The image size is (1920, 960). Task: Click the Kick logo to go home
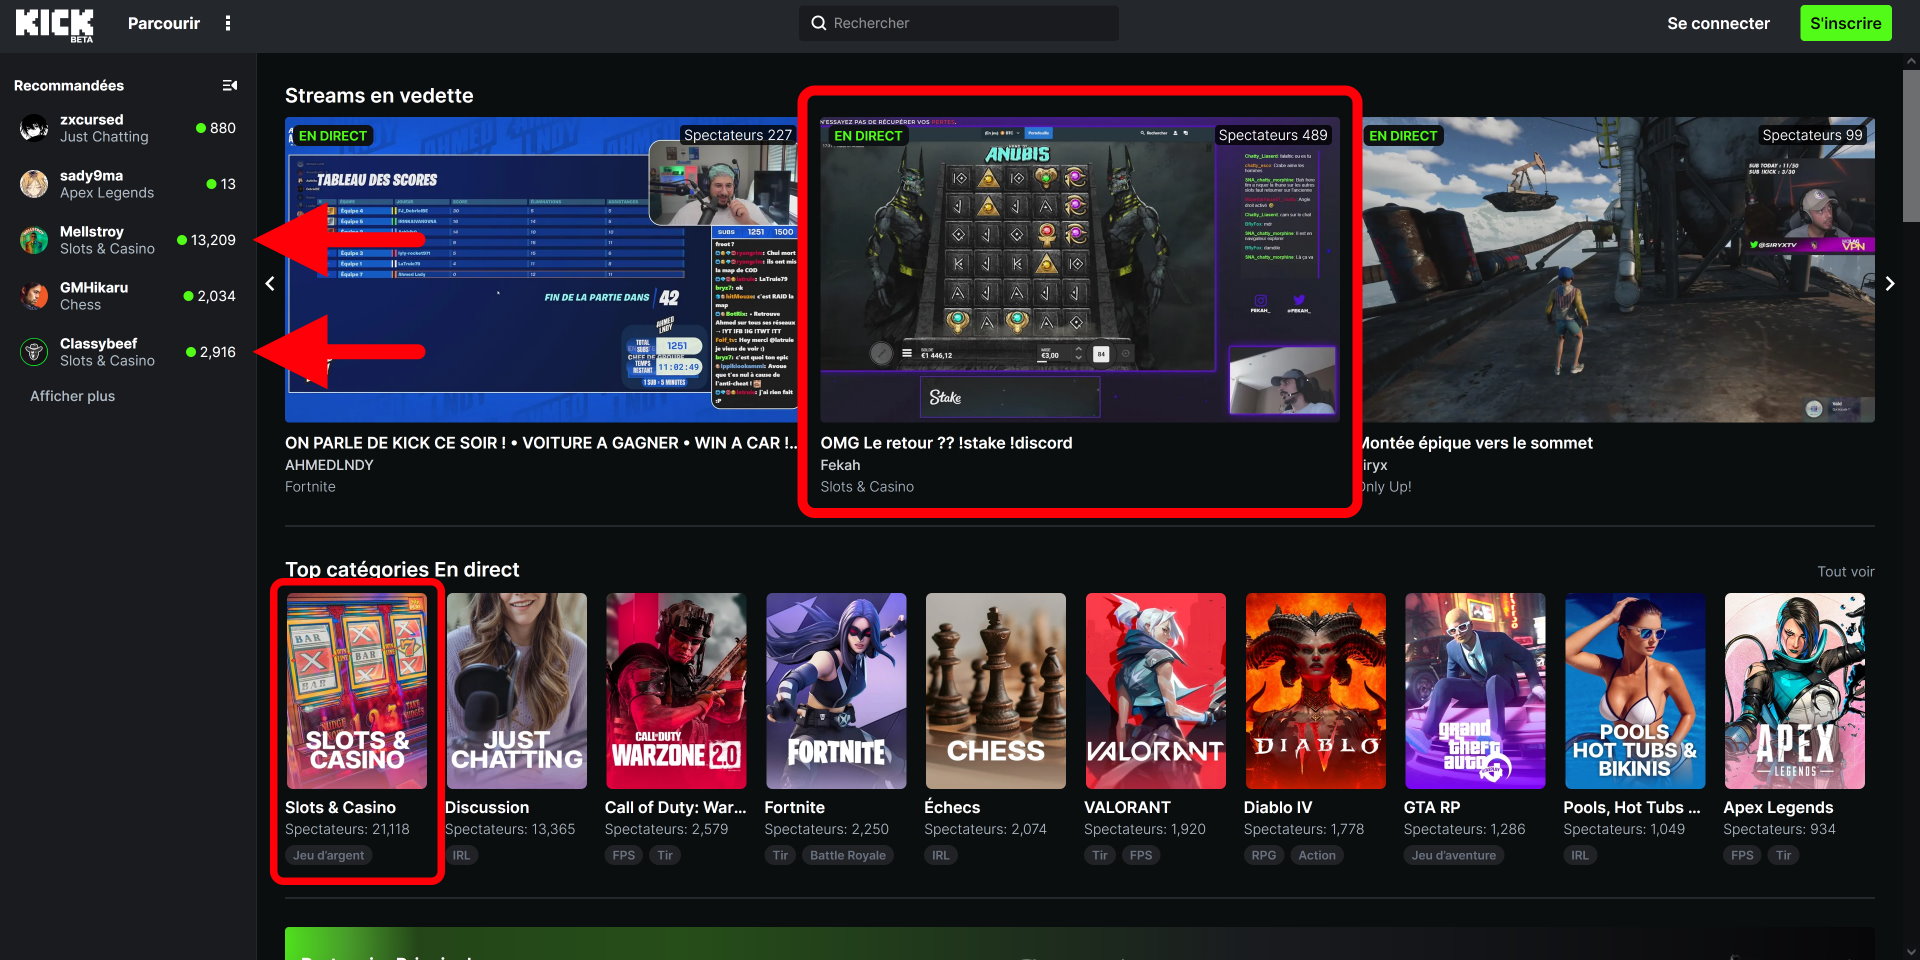click(x=55, y=24)
